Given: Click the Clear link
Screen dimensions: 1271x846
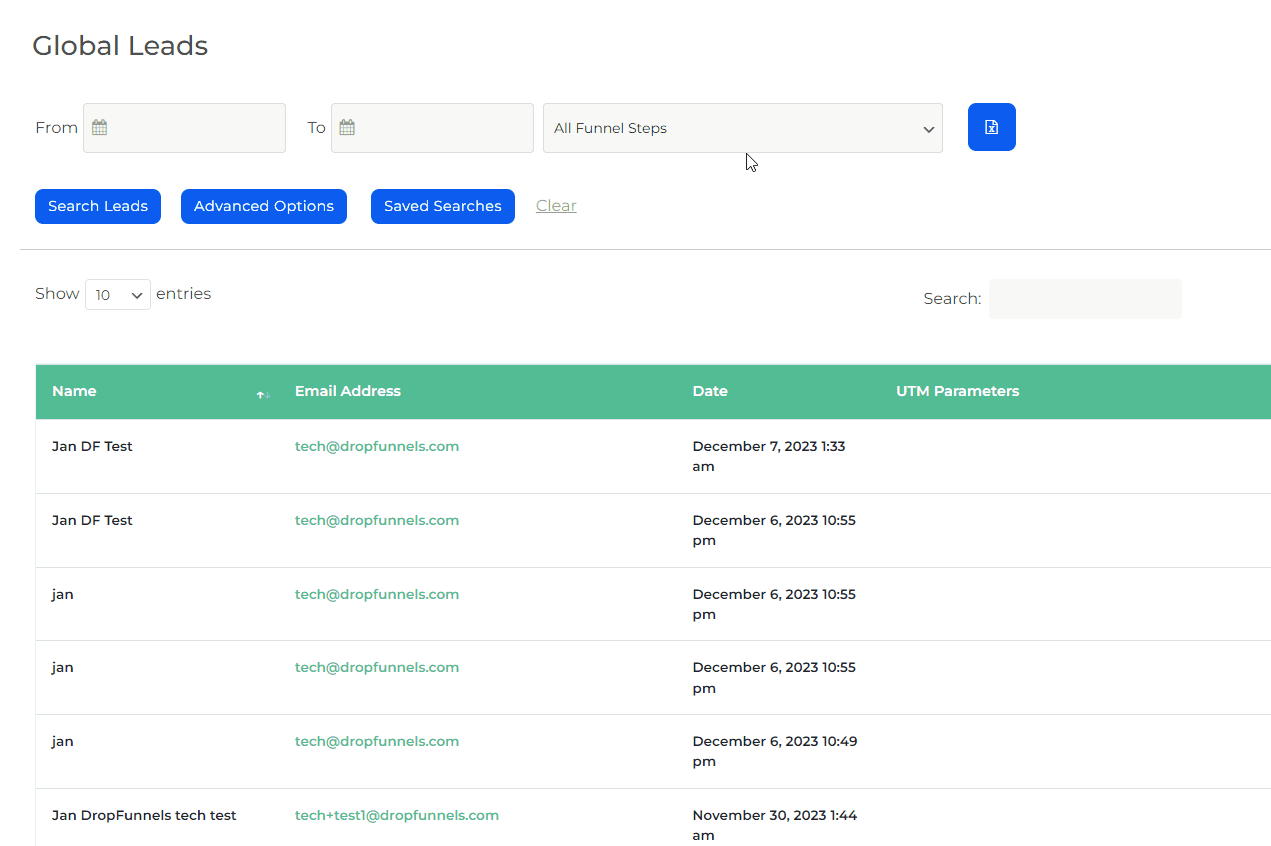Looking at the screenshot, I should coord(556,206).
